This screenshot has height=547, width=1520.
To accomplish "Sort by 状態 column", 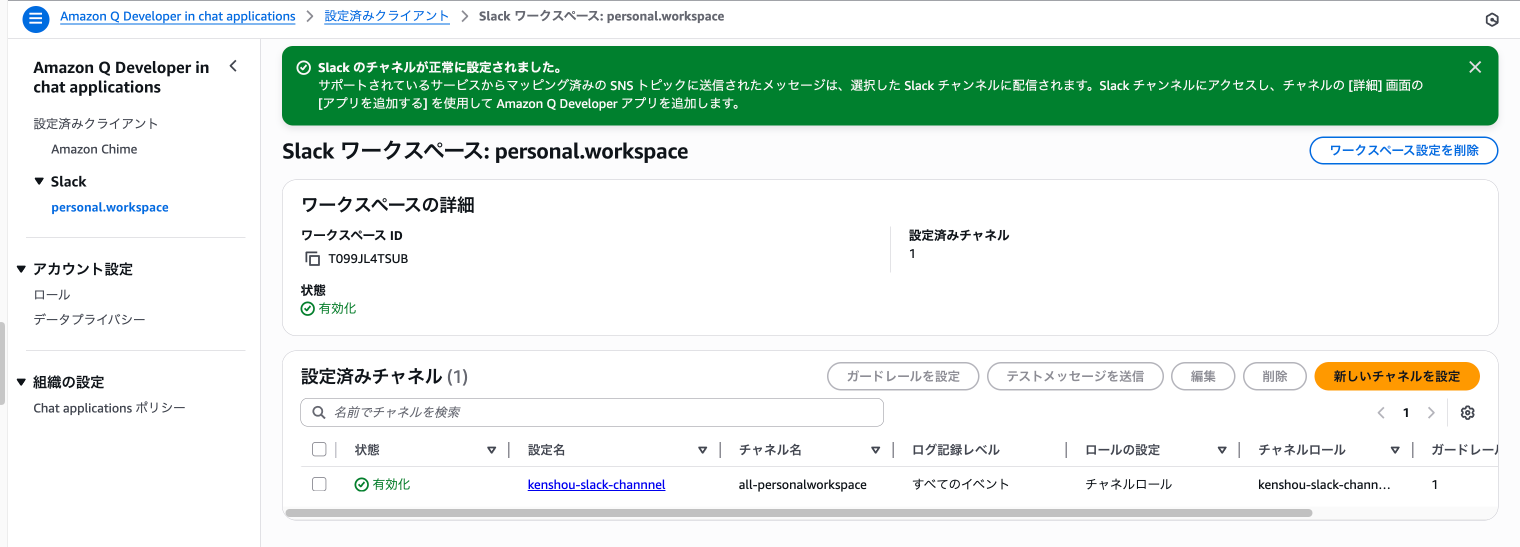I will pos(491,450).
